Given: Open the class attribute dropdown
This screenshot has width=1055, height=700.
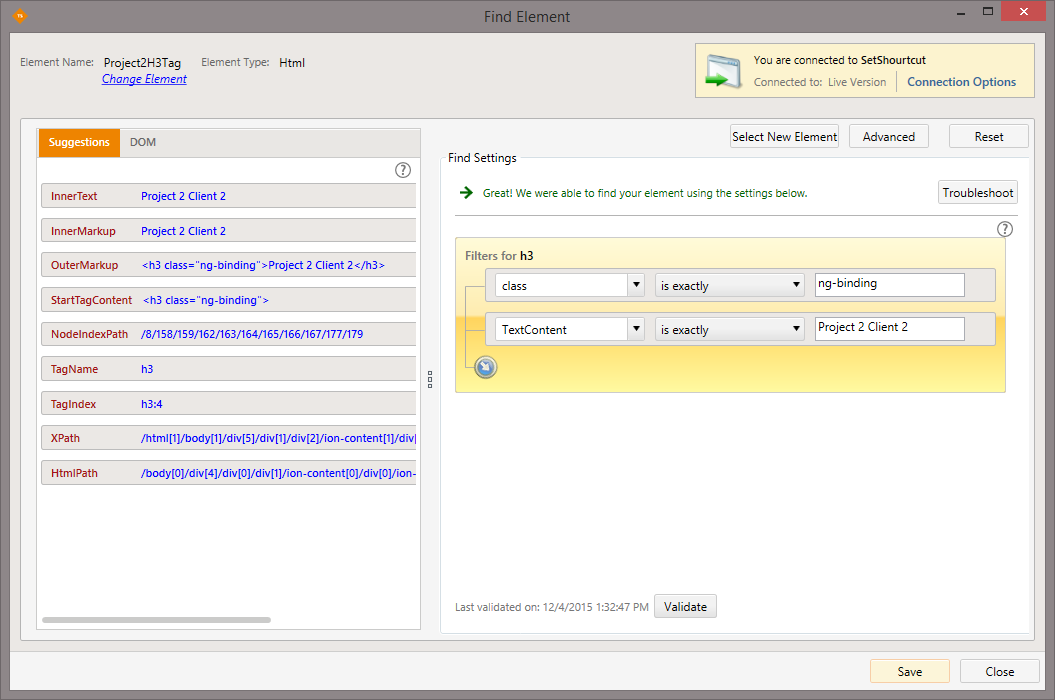Looking at the screenshot, I should (x=636, y=285).
